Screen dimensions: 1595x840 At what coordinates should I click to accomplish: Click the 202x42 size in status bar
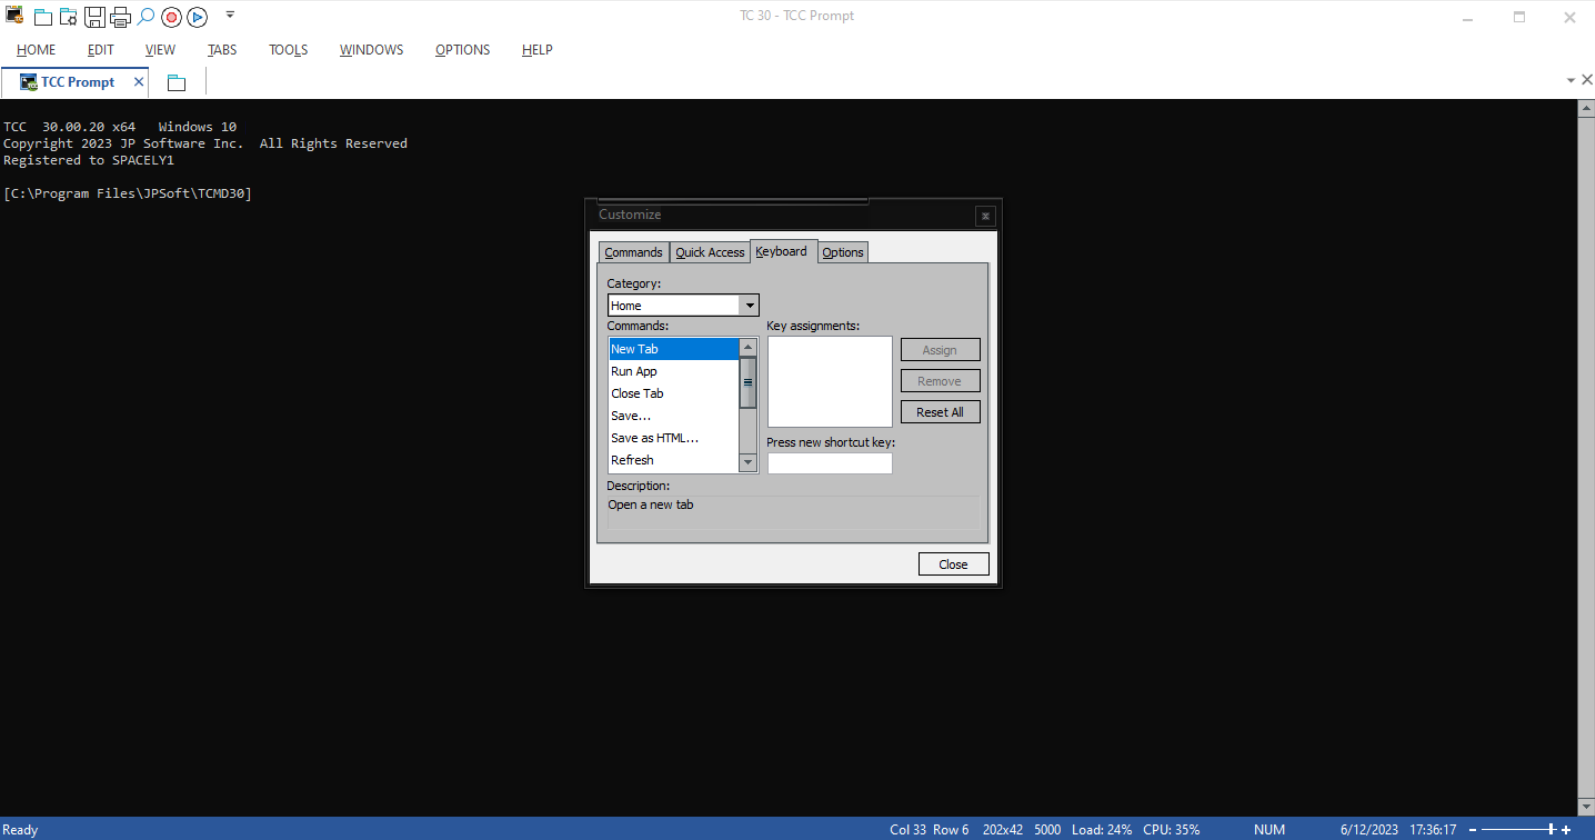(x=1002, y=830)
